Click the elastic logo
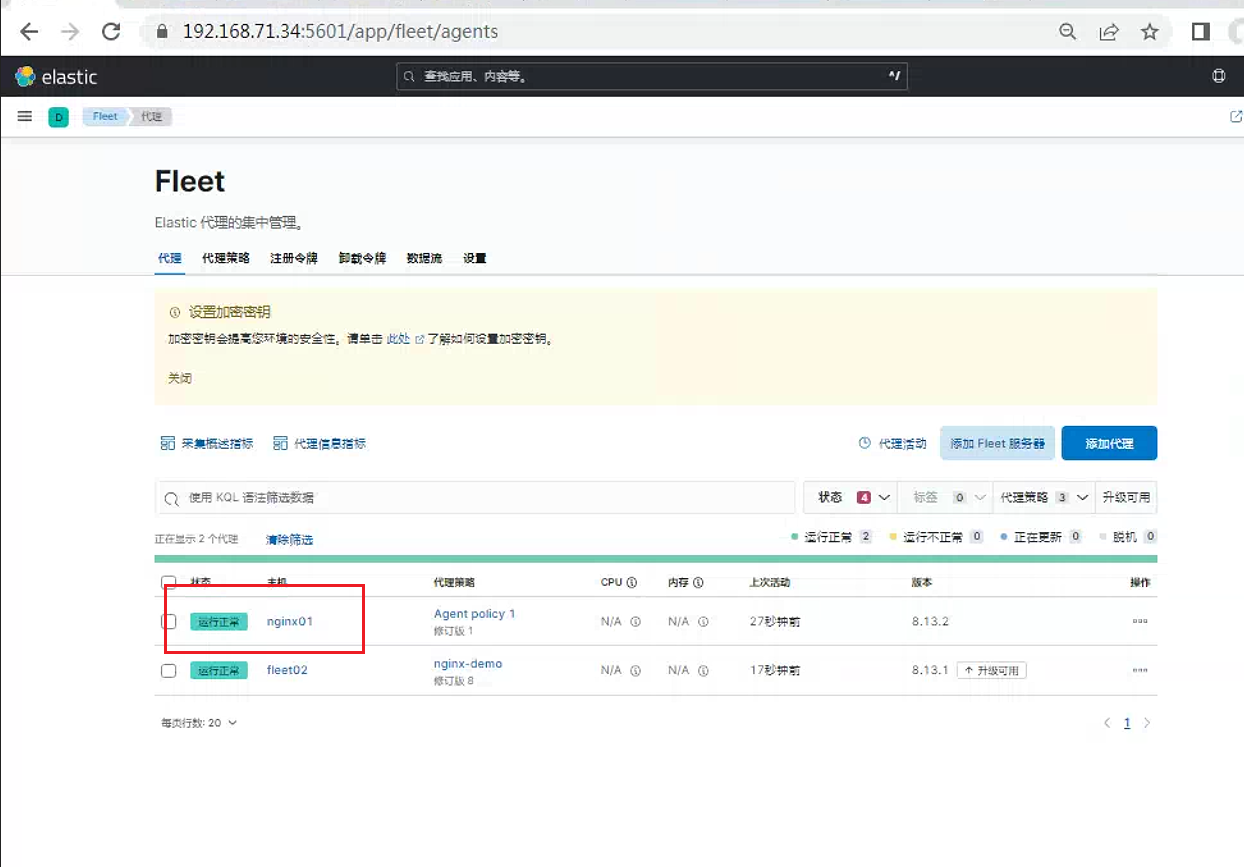Viewport: 1244px width, 867px height. pyautogui.click(x=56, y=76)
